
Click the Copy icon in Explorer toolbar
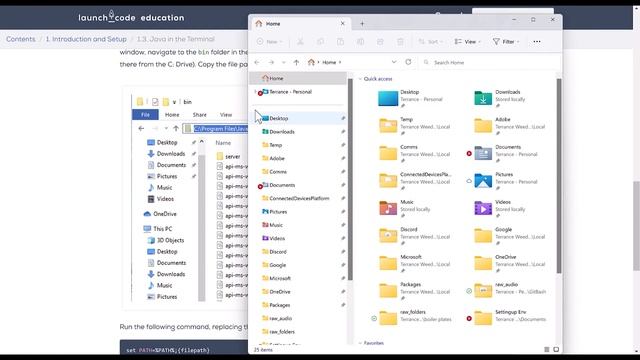320,42
